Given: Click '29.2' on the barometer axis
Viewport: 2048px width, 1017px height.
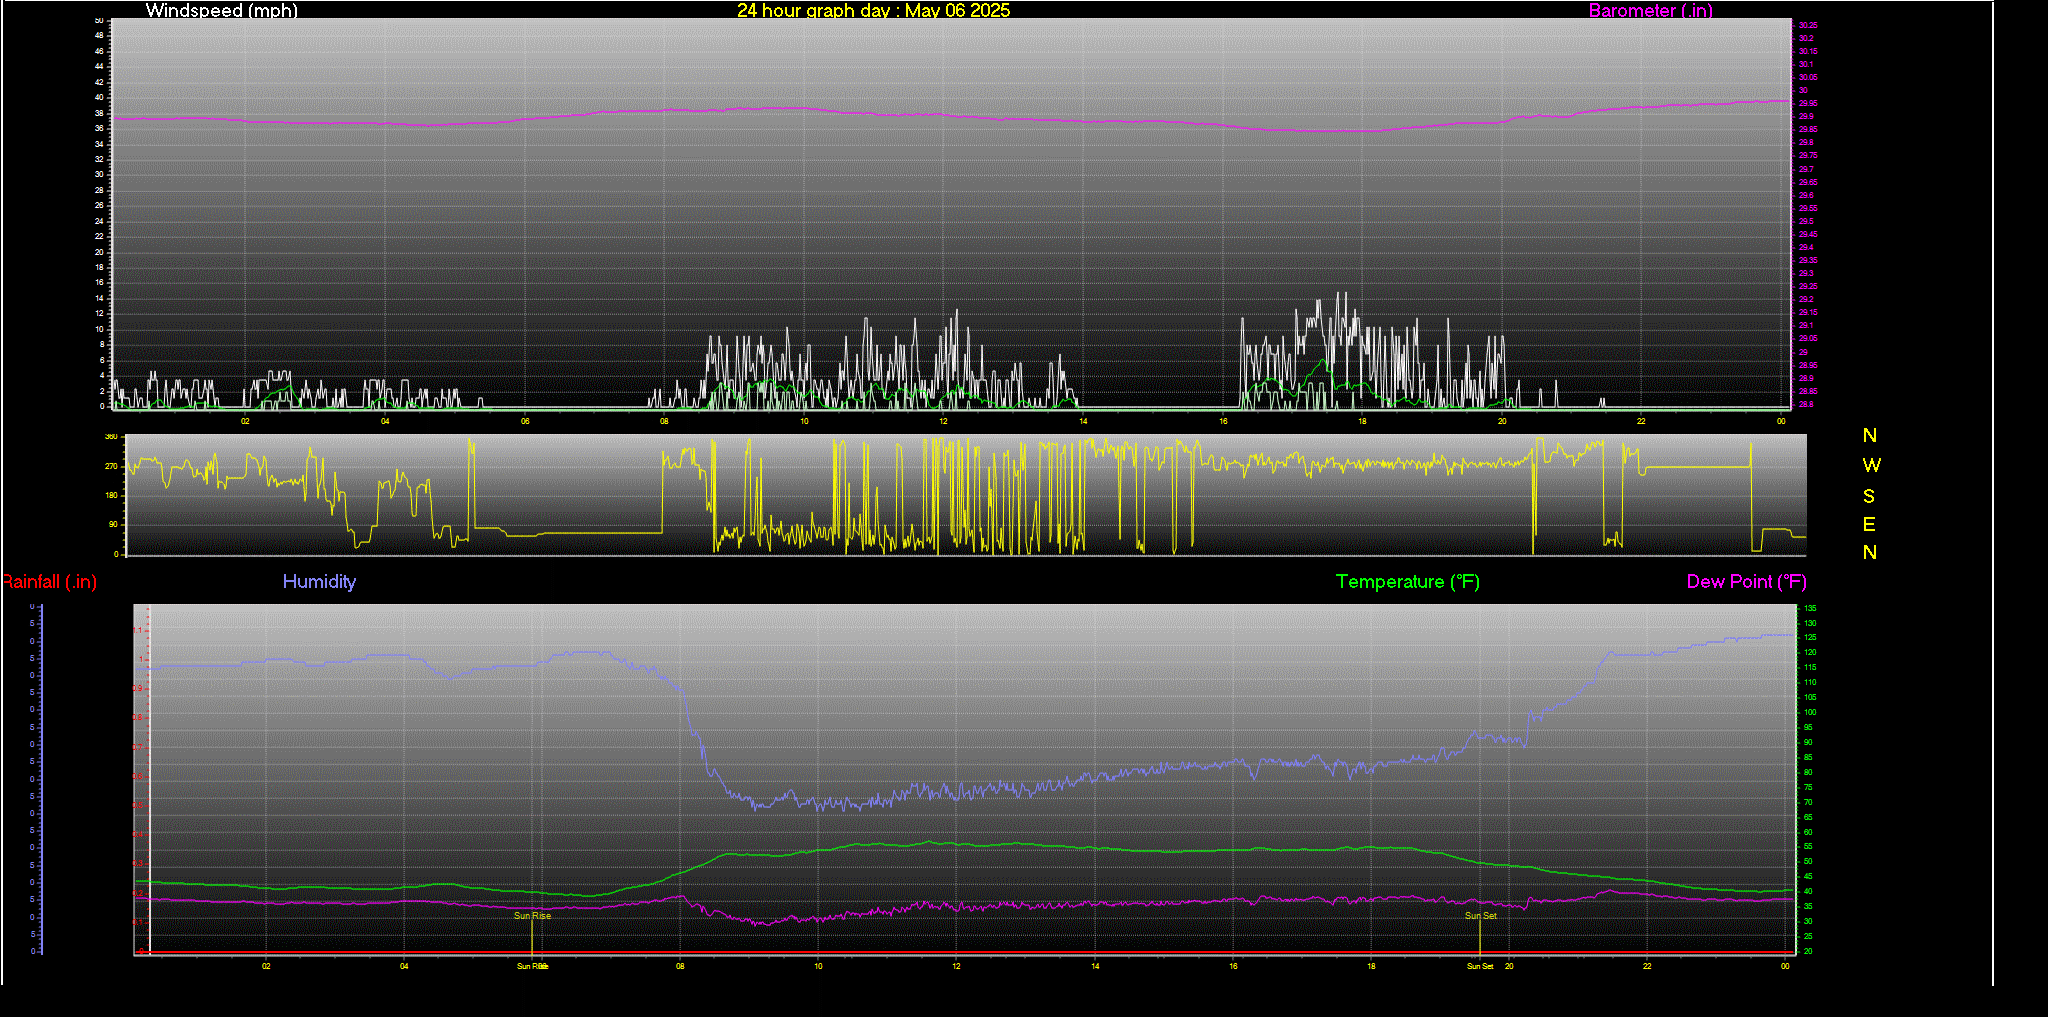Looking at the screenshot, I should click(x=1806, y=299).
